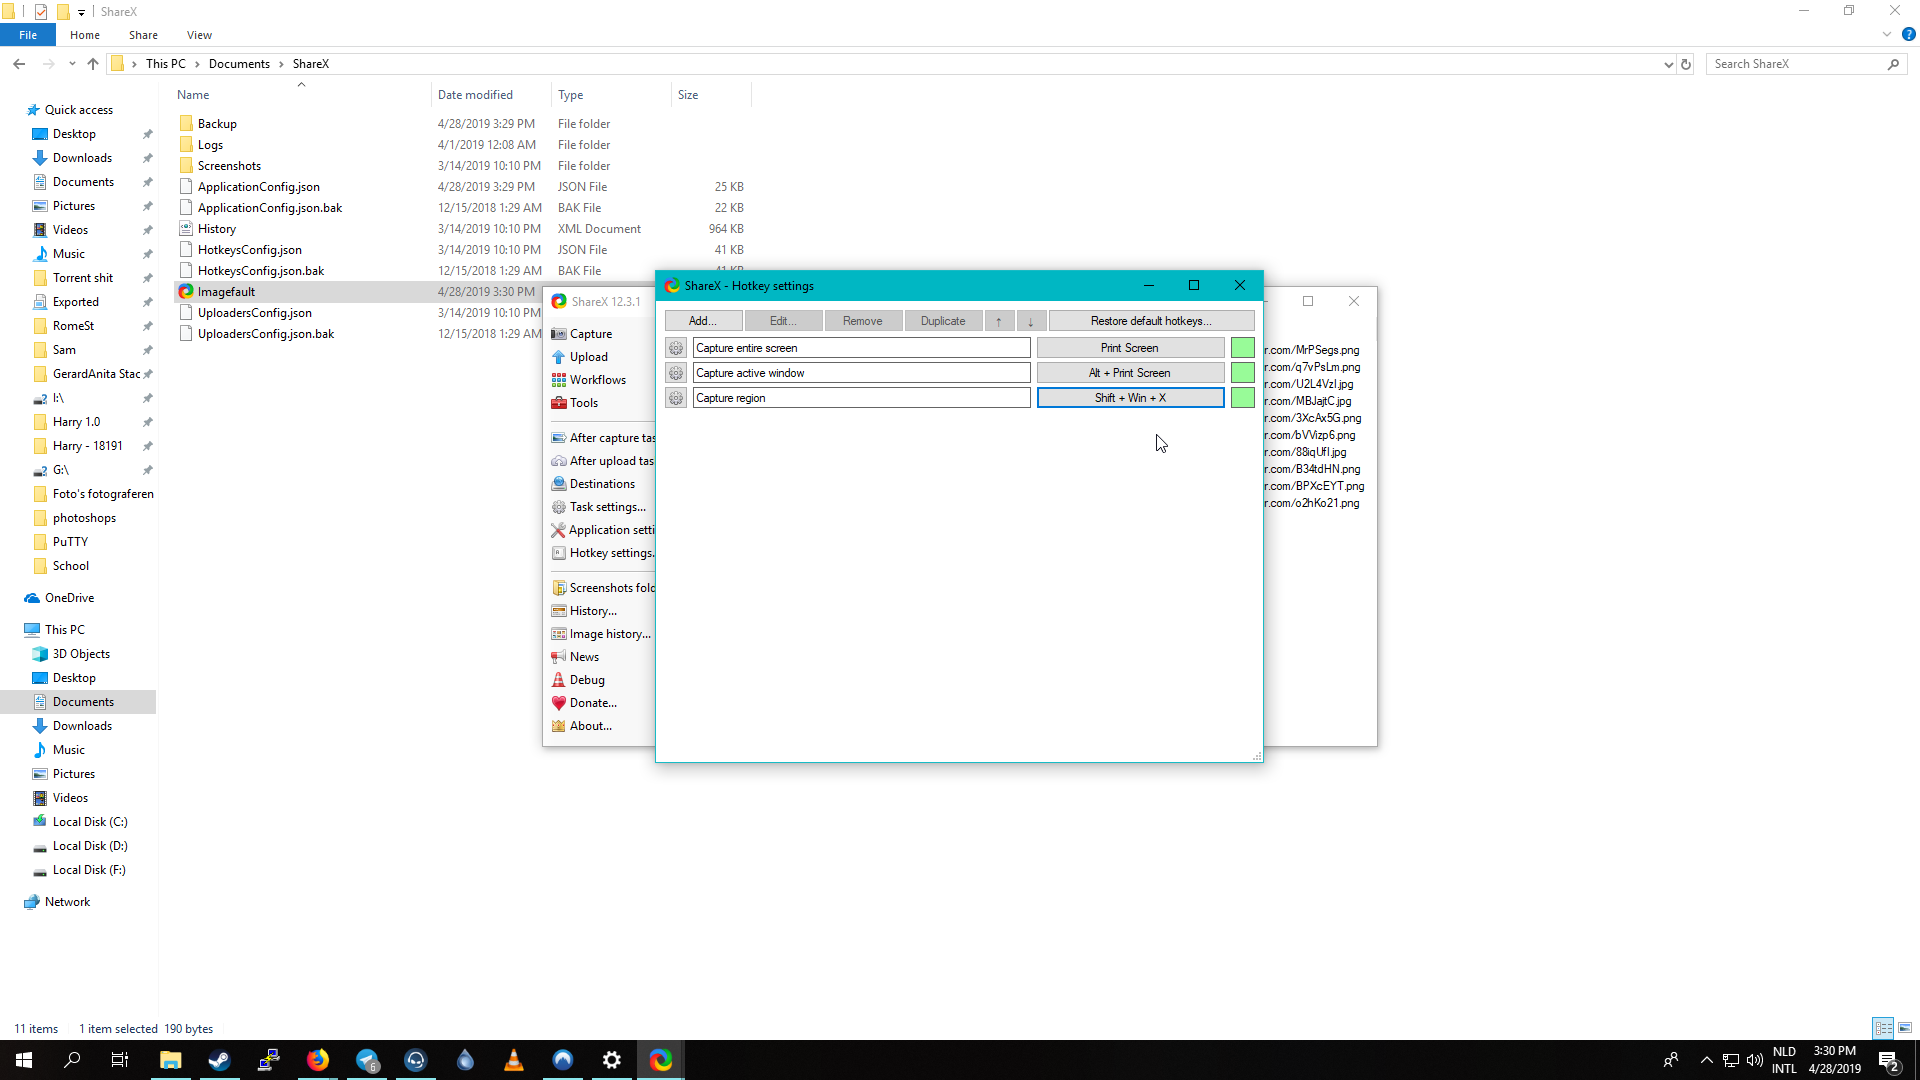The image size is (1920, 1080).
Task: Open the File menu in Explorer
Action: coord(28,35)
